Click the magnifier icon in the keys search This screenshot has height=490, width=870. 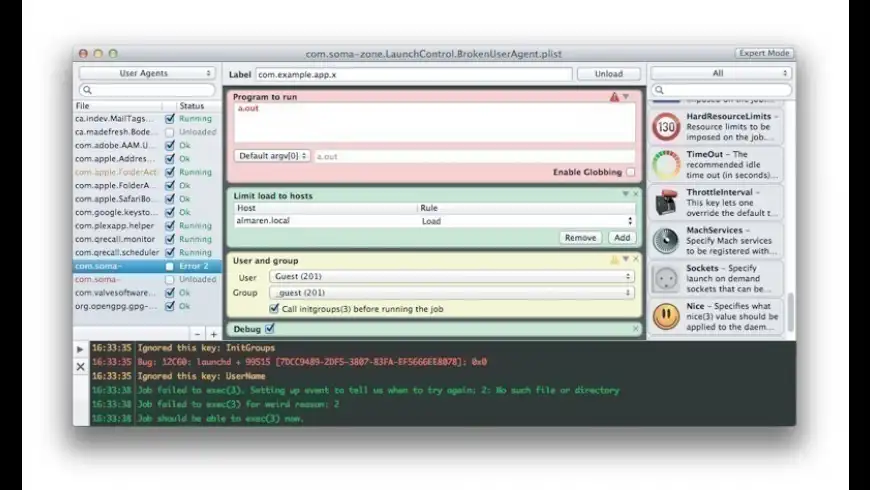point(659,90)
